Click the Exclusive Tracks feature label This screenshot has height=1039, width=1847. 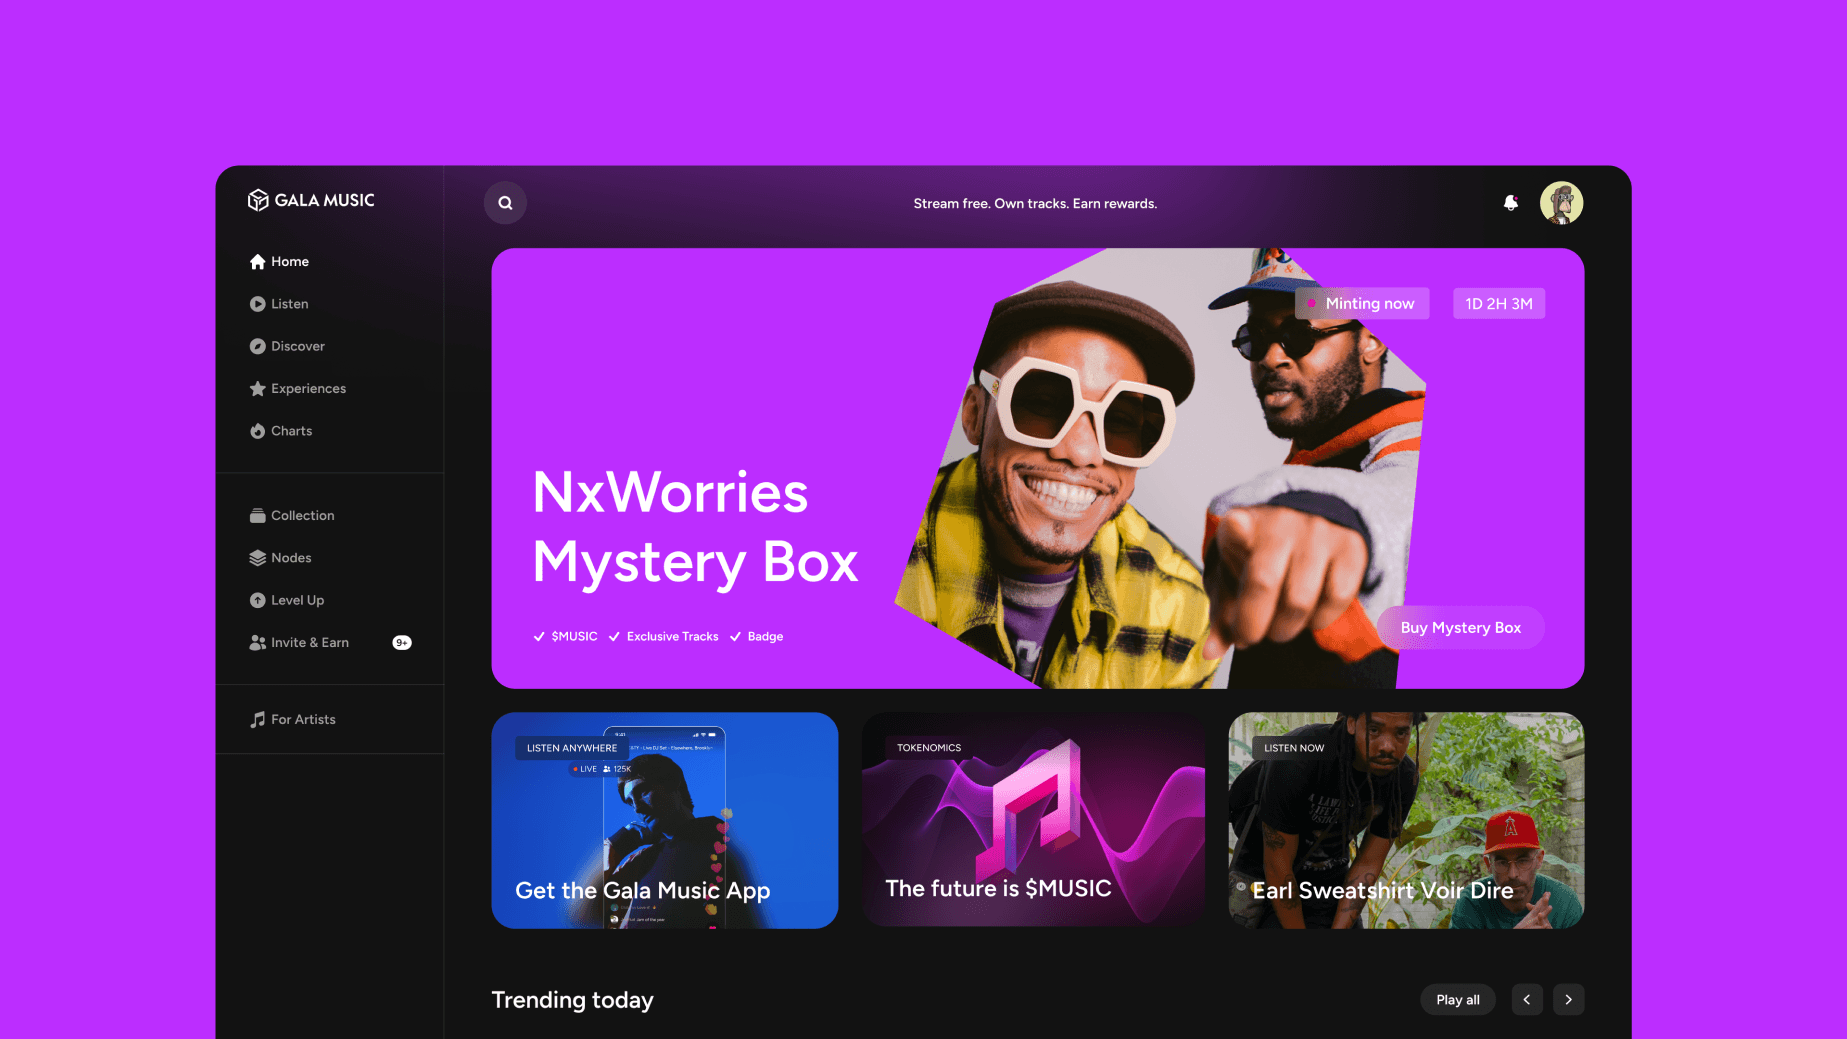664,637
